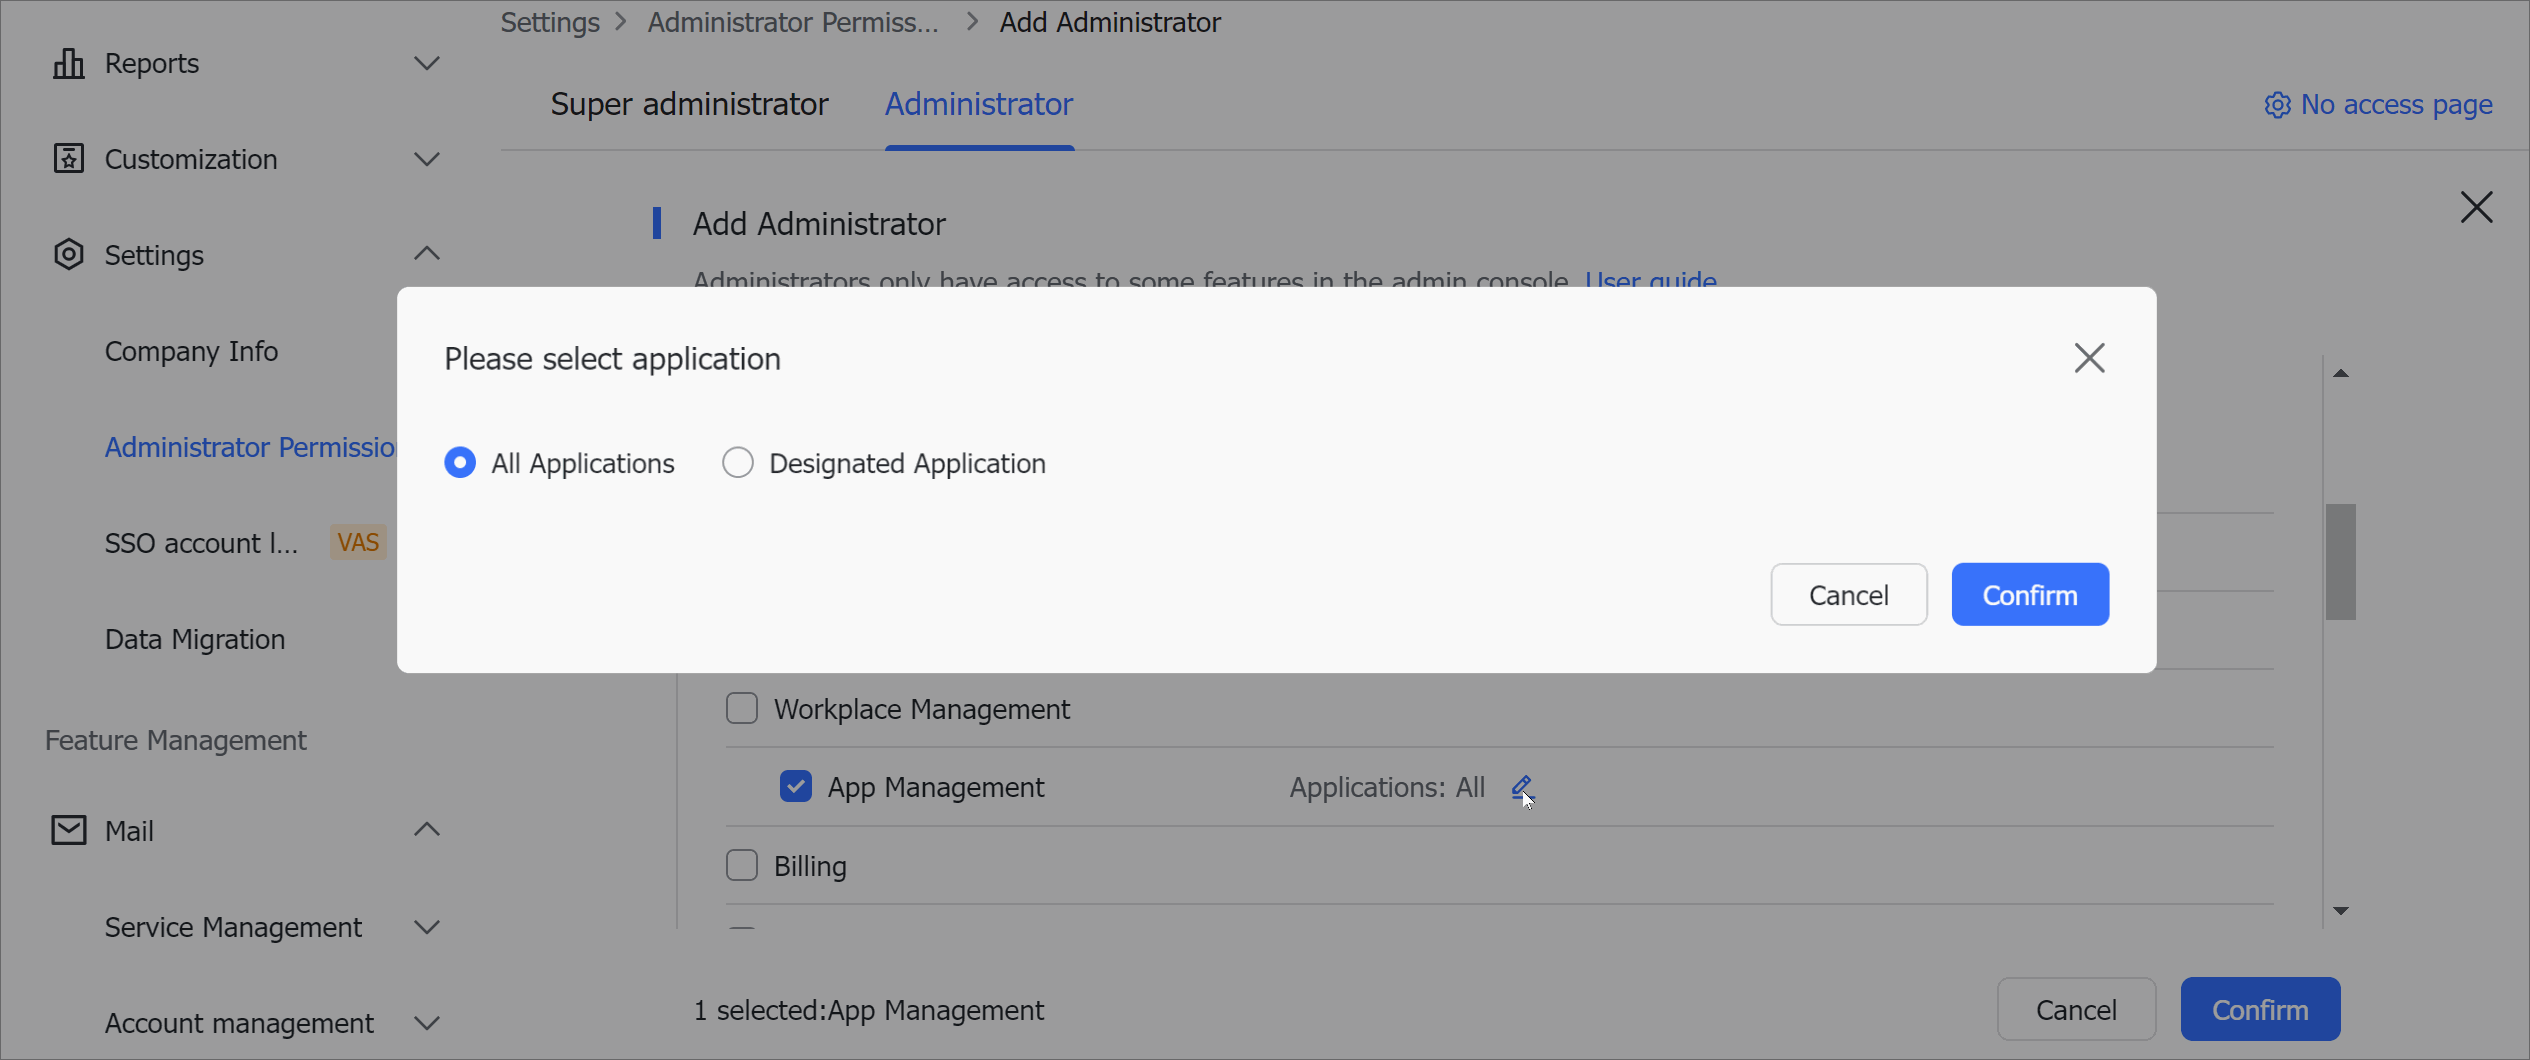Screen dimensions: 2530x1060
Task: Collapse the Reports section chevron
Action: coord(427,63)
